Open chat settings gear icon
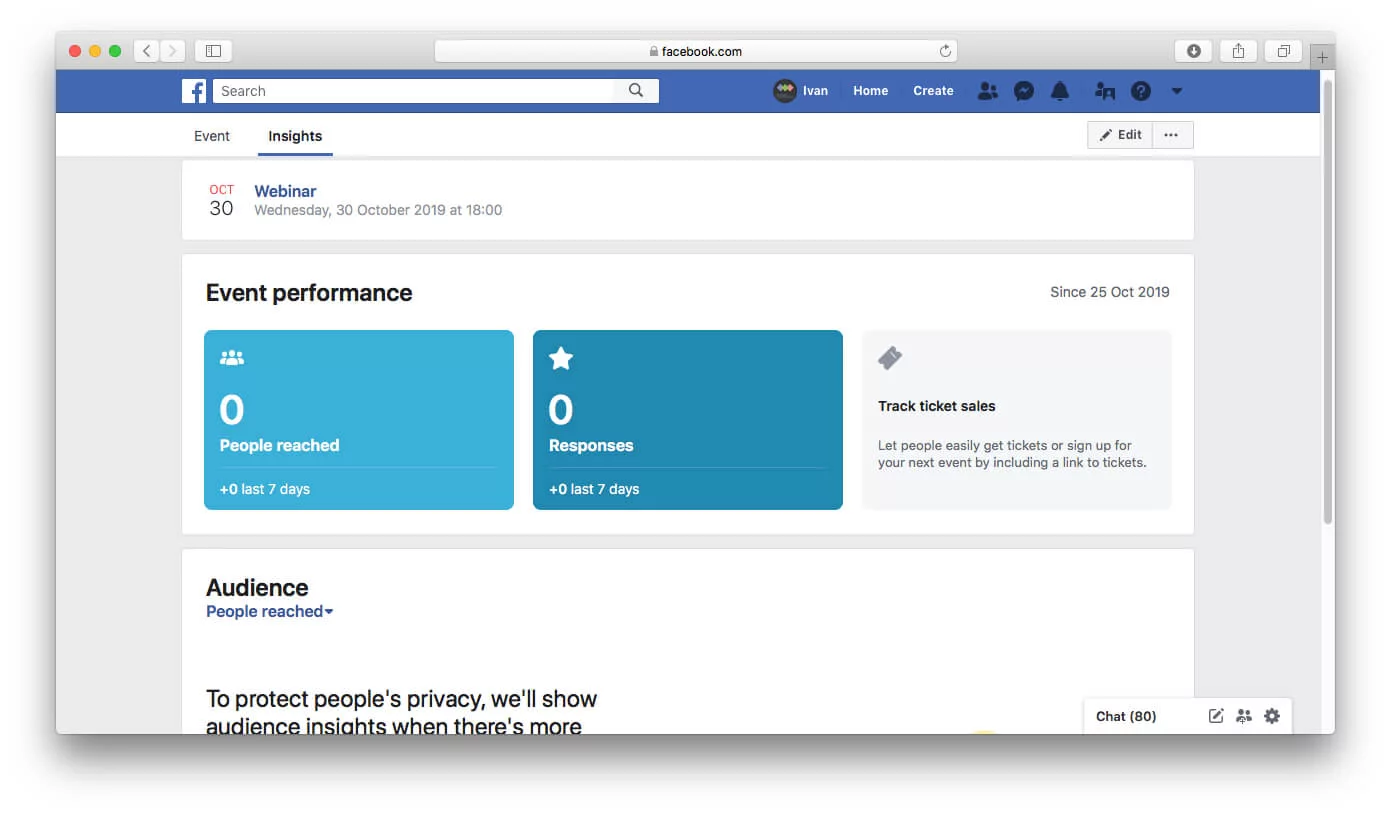 [1272, 716]
